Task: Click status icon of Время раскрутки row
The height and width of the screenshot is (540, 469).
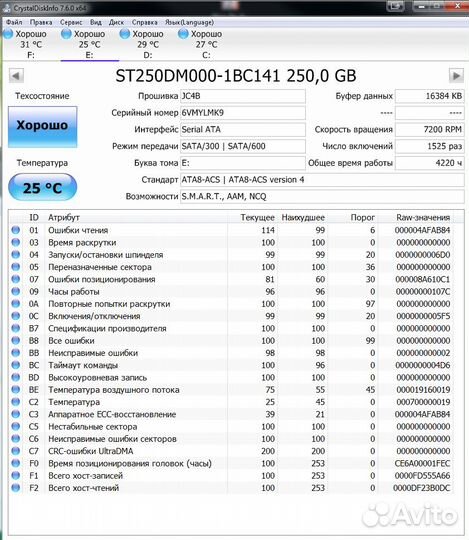Action: [15, 242]
